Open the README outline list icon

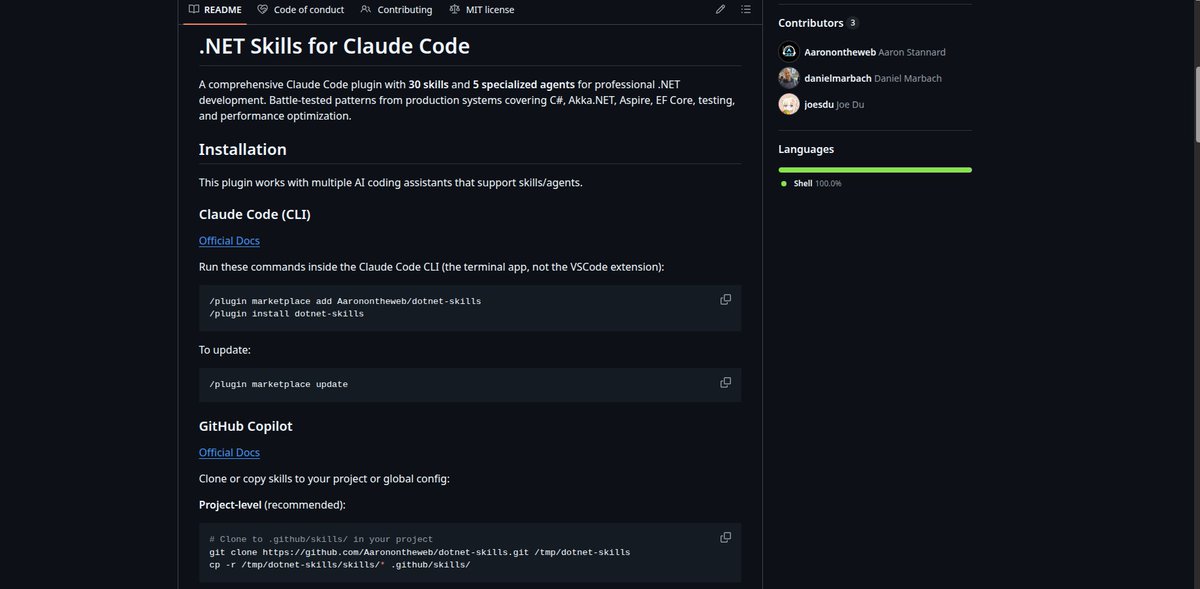(746, 9)
